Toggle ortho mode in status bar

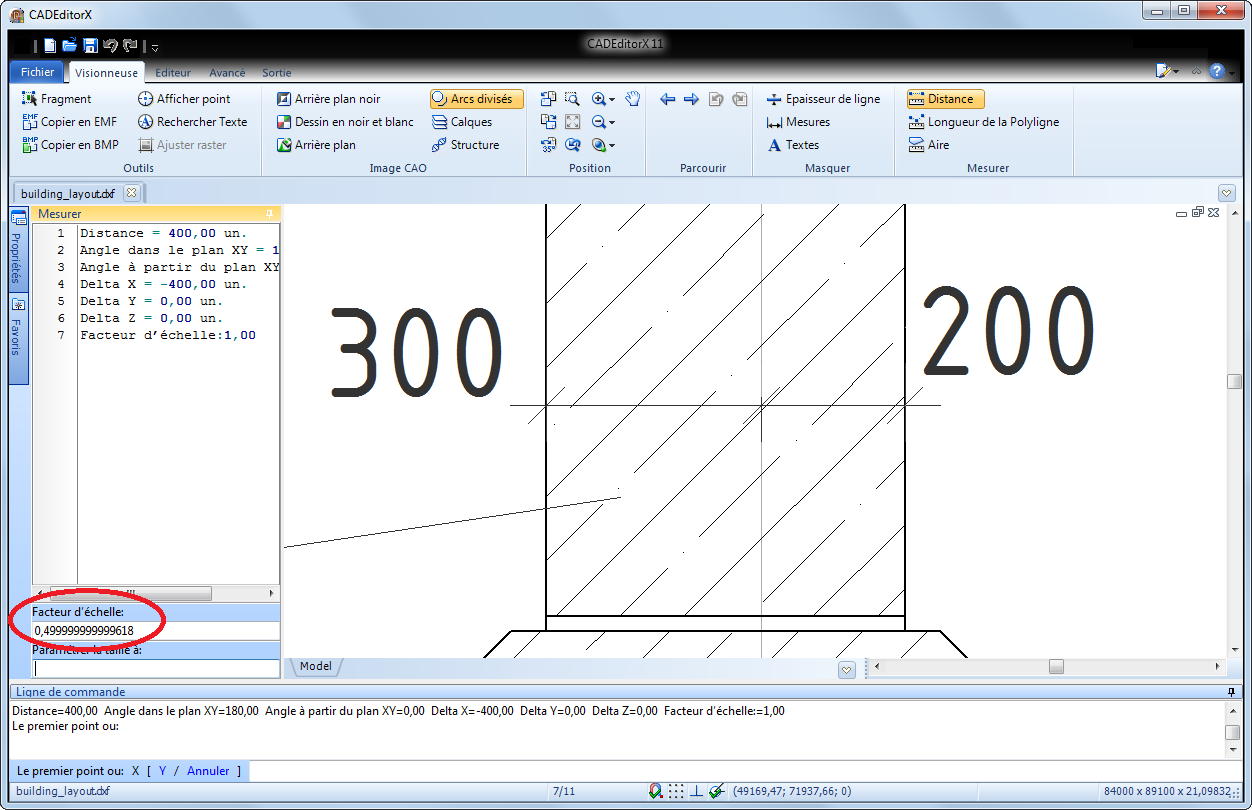pos(697,791)
